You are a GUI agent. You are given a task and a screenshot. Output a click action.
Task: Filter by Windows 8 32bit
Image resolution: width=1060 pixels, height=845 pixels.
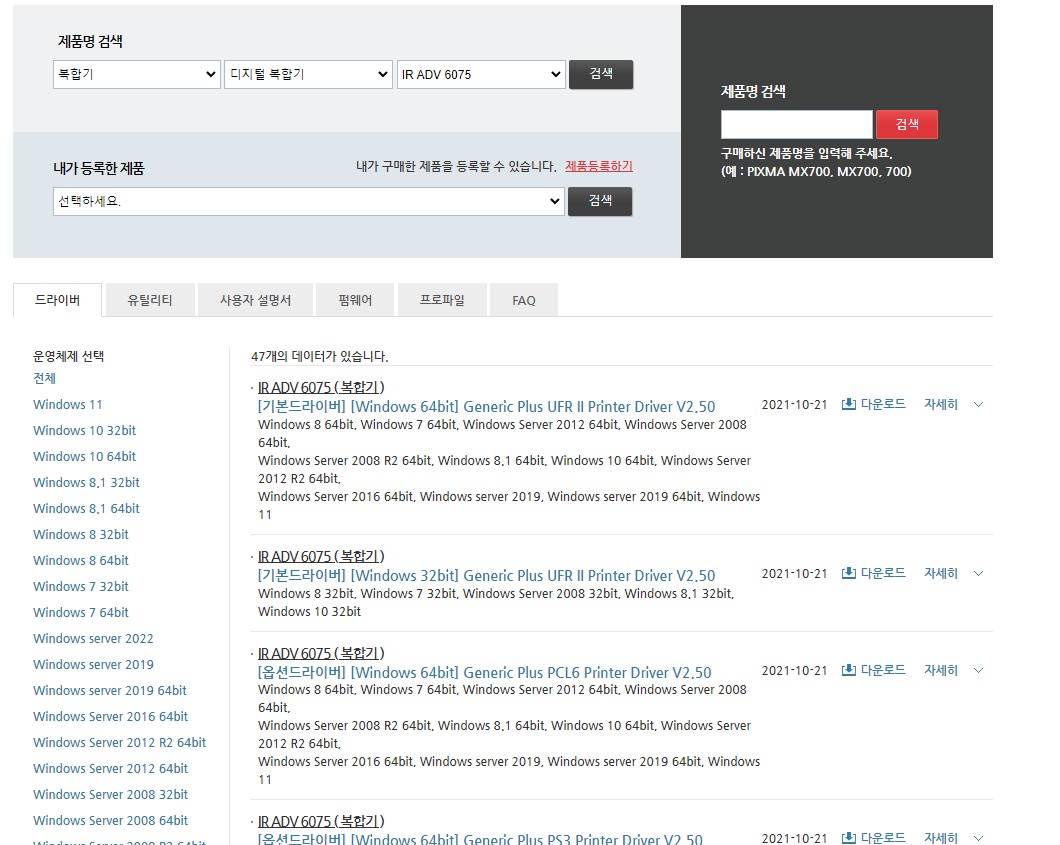tap(81, 535)
